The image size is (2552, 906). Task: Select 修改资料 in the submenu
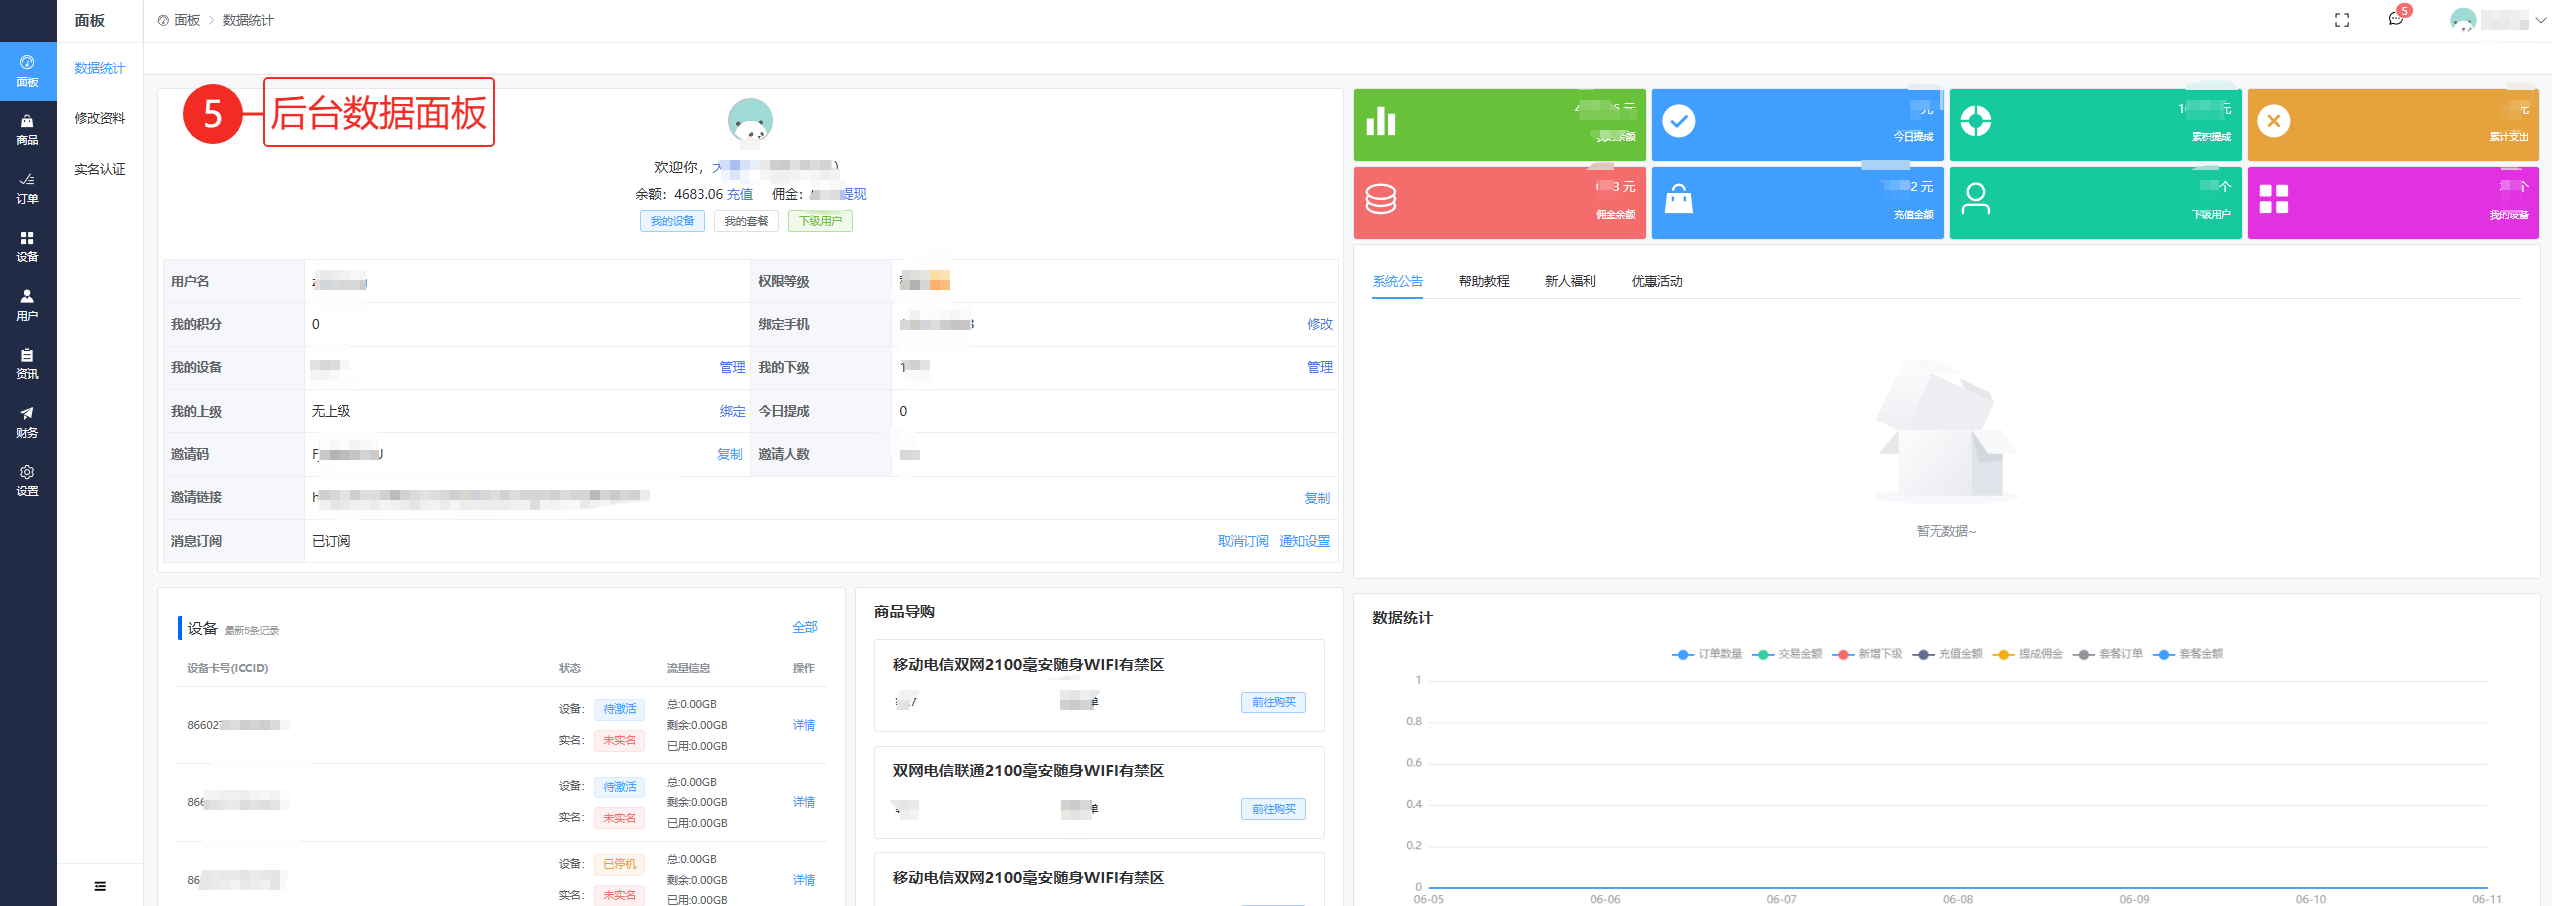pos(99,118)
